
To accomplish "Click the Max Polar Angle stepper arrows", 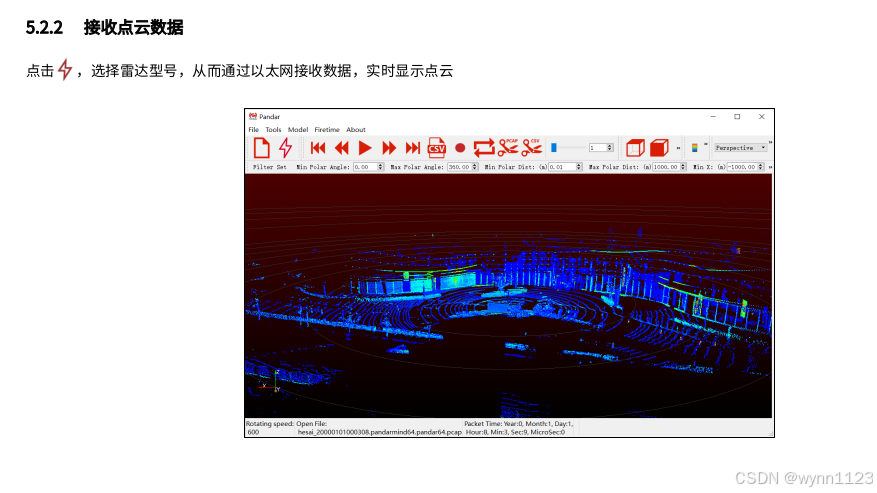I will (475, 167).
